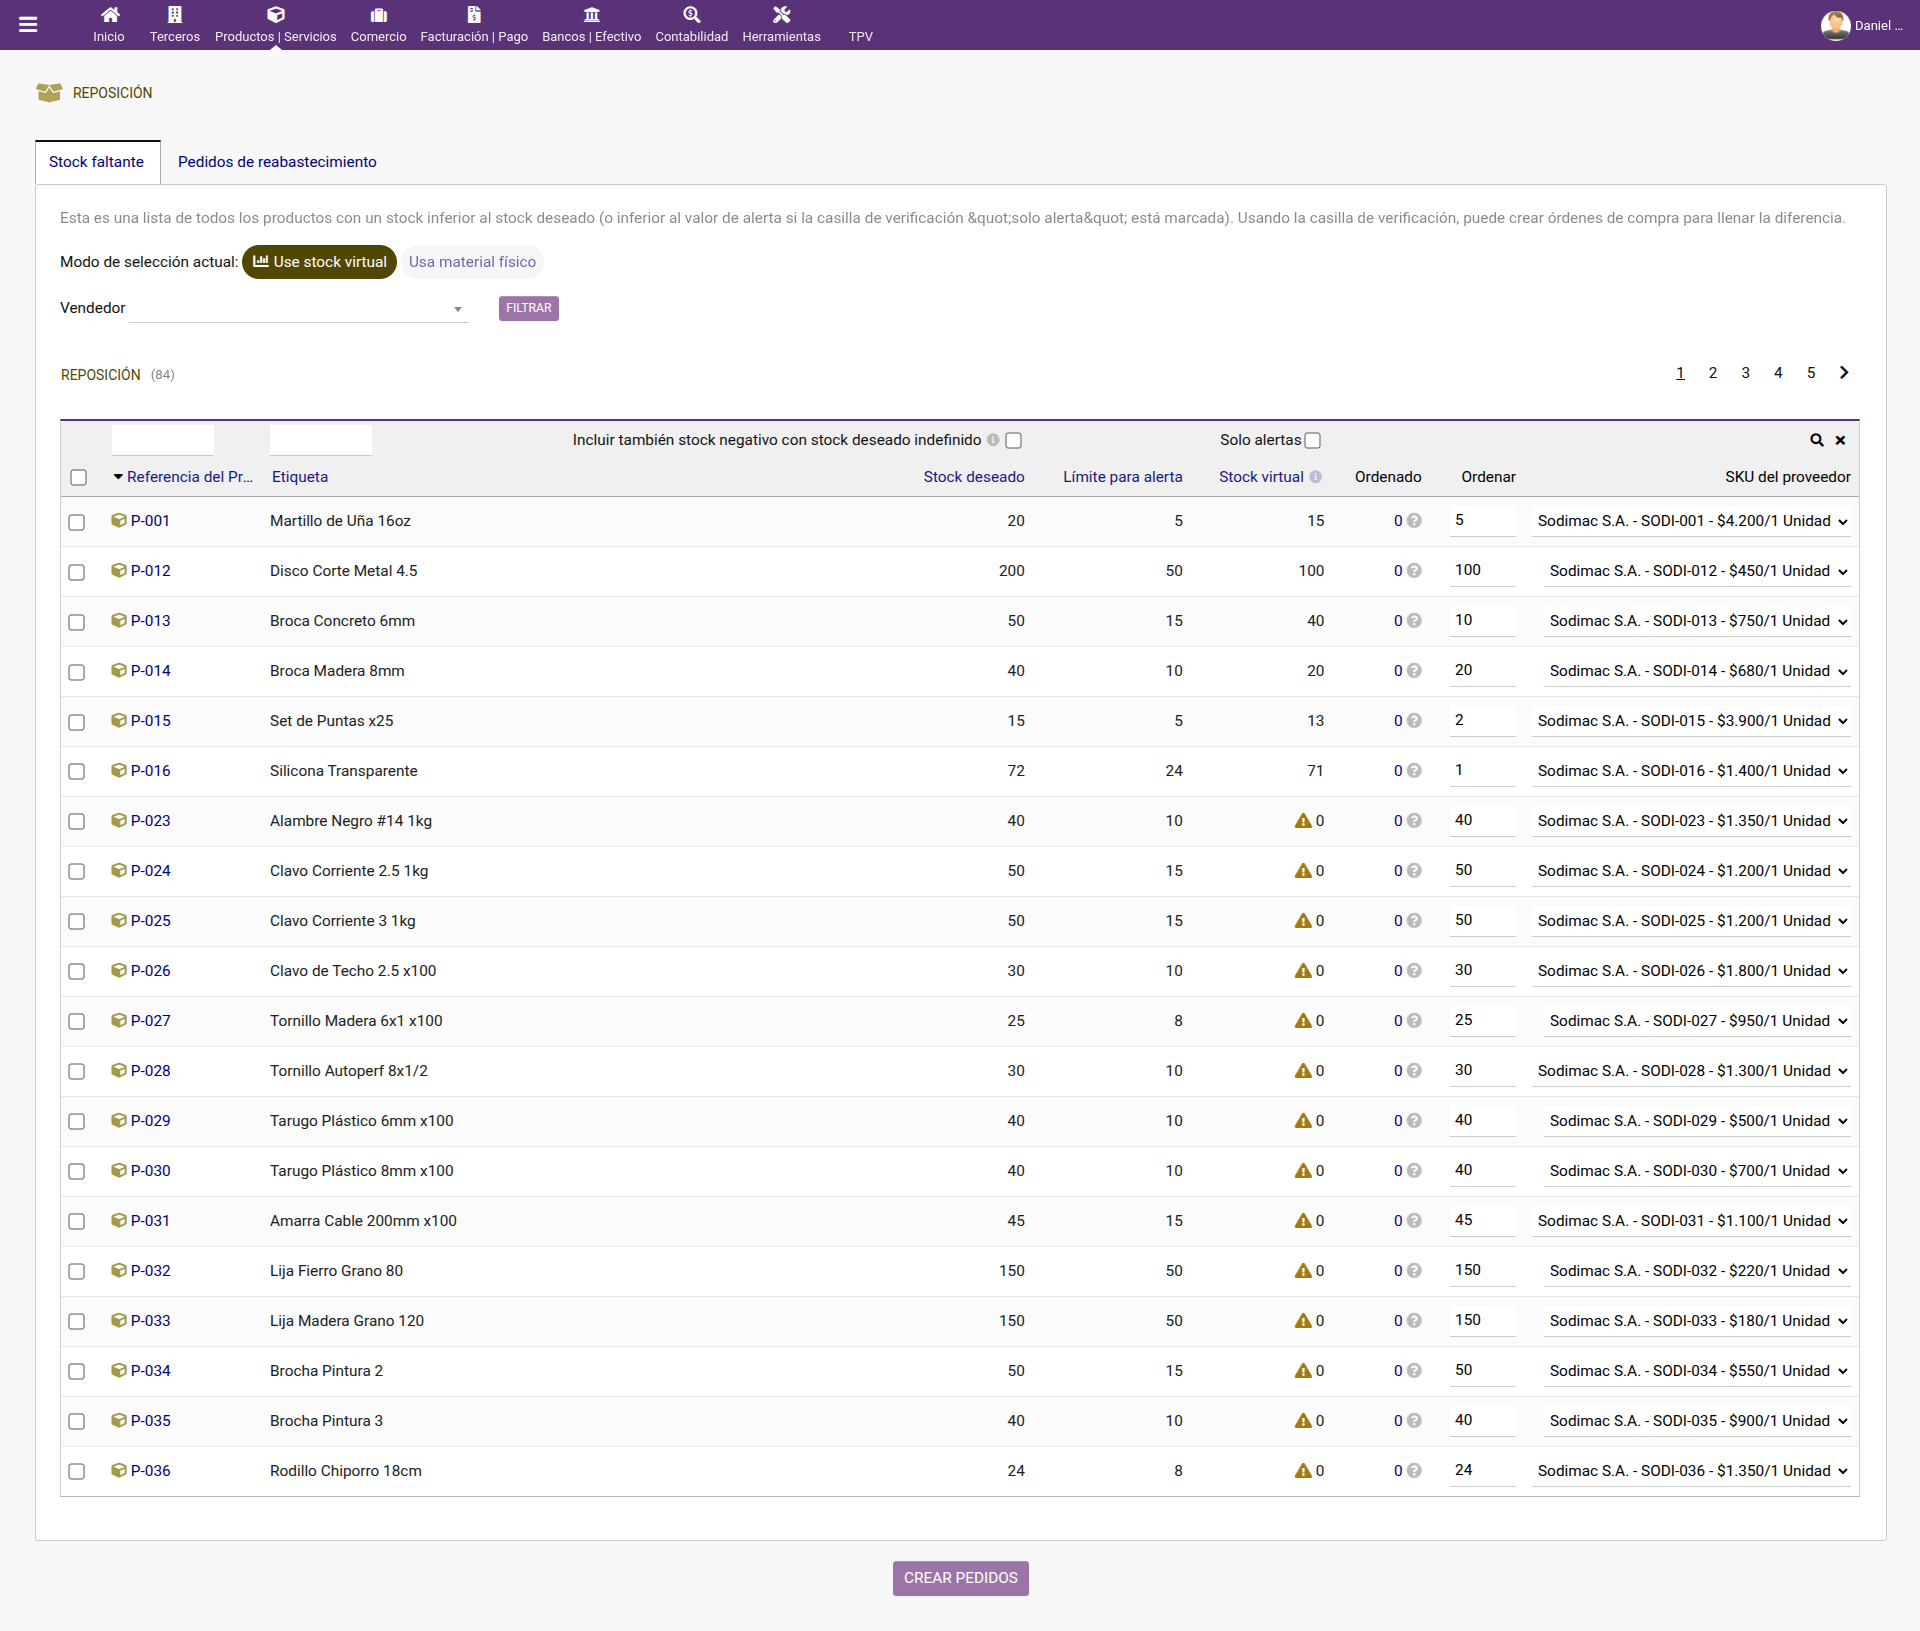
Task: Check the row for P-001
Action: [x=77, y=522]
